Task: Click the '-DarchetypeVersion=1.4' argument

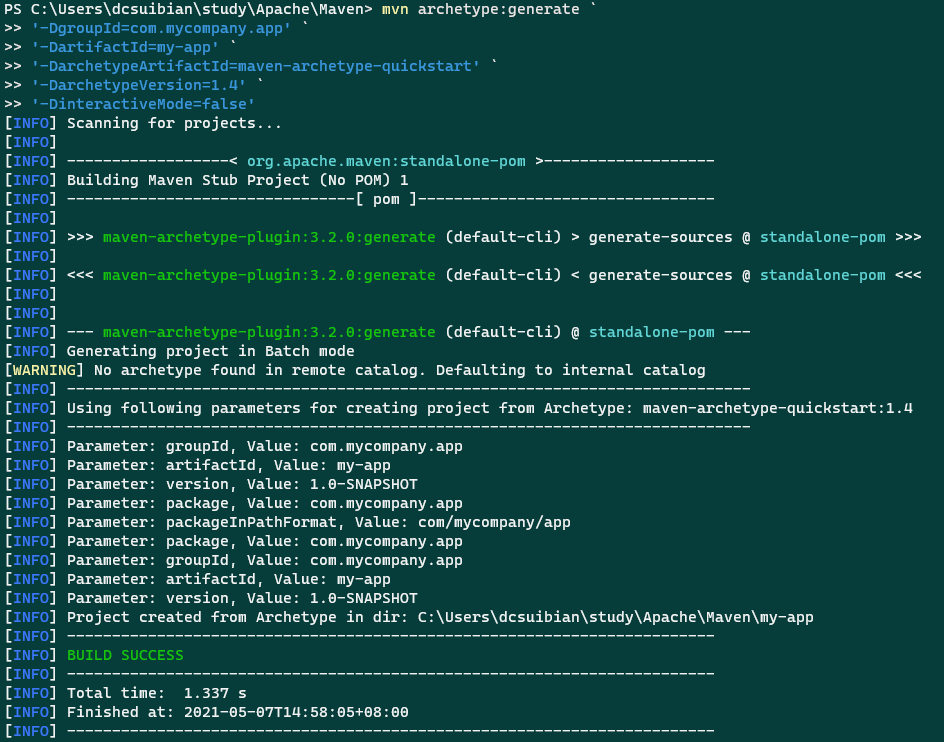Action: 139,85
